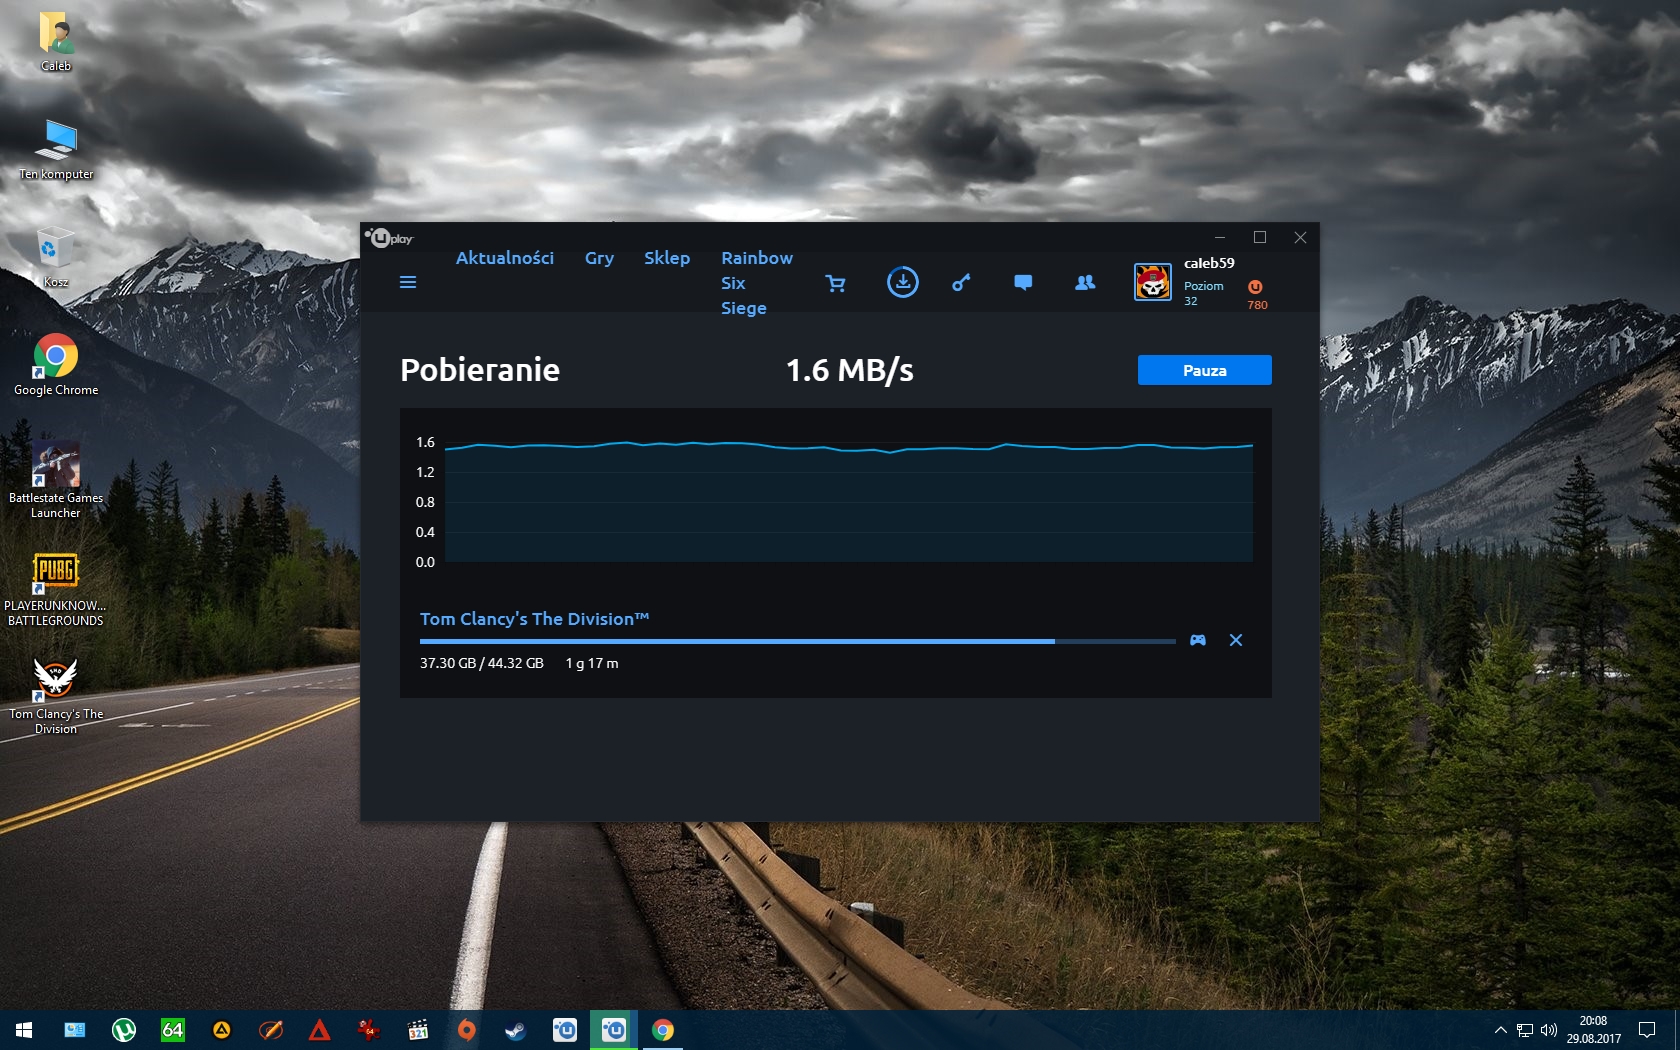Click the Uplay logo in title bar
The height and width of the screenshot is (1050, 1680).
click(x=389, y=238)
